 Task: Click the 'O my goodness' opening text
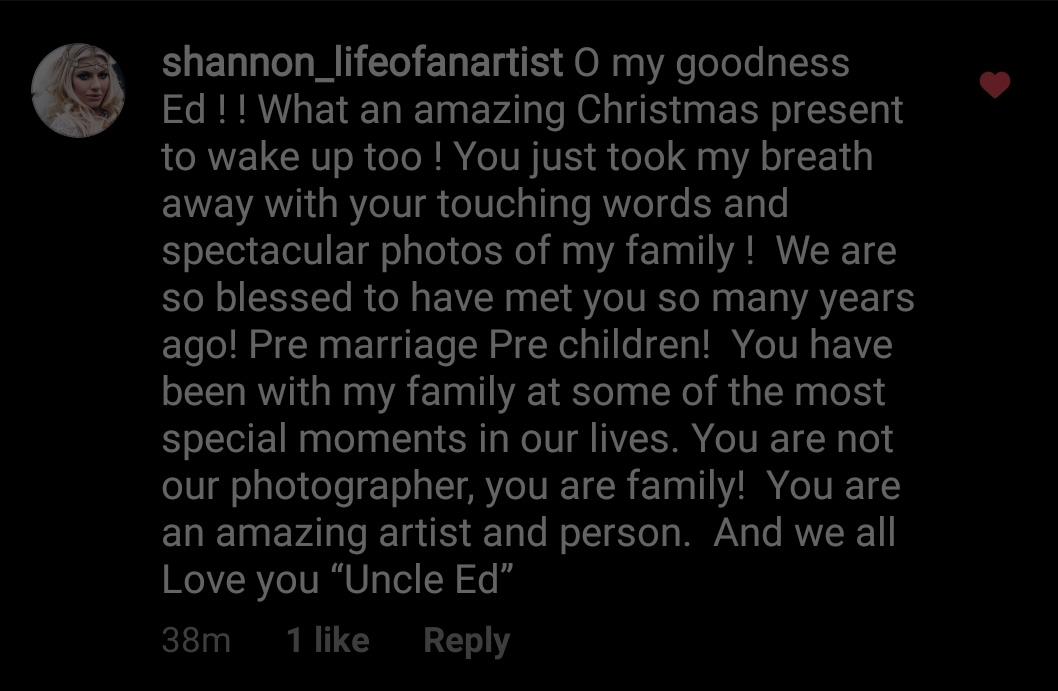tap(712, 64)
